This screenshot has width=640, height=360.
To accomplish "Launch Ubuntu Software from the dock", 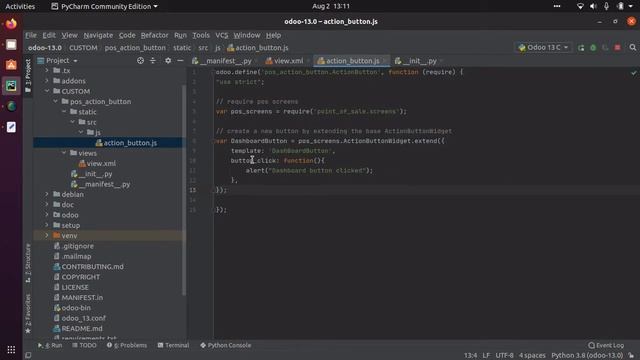I will [x=11, y=65].
